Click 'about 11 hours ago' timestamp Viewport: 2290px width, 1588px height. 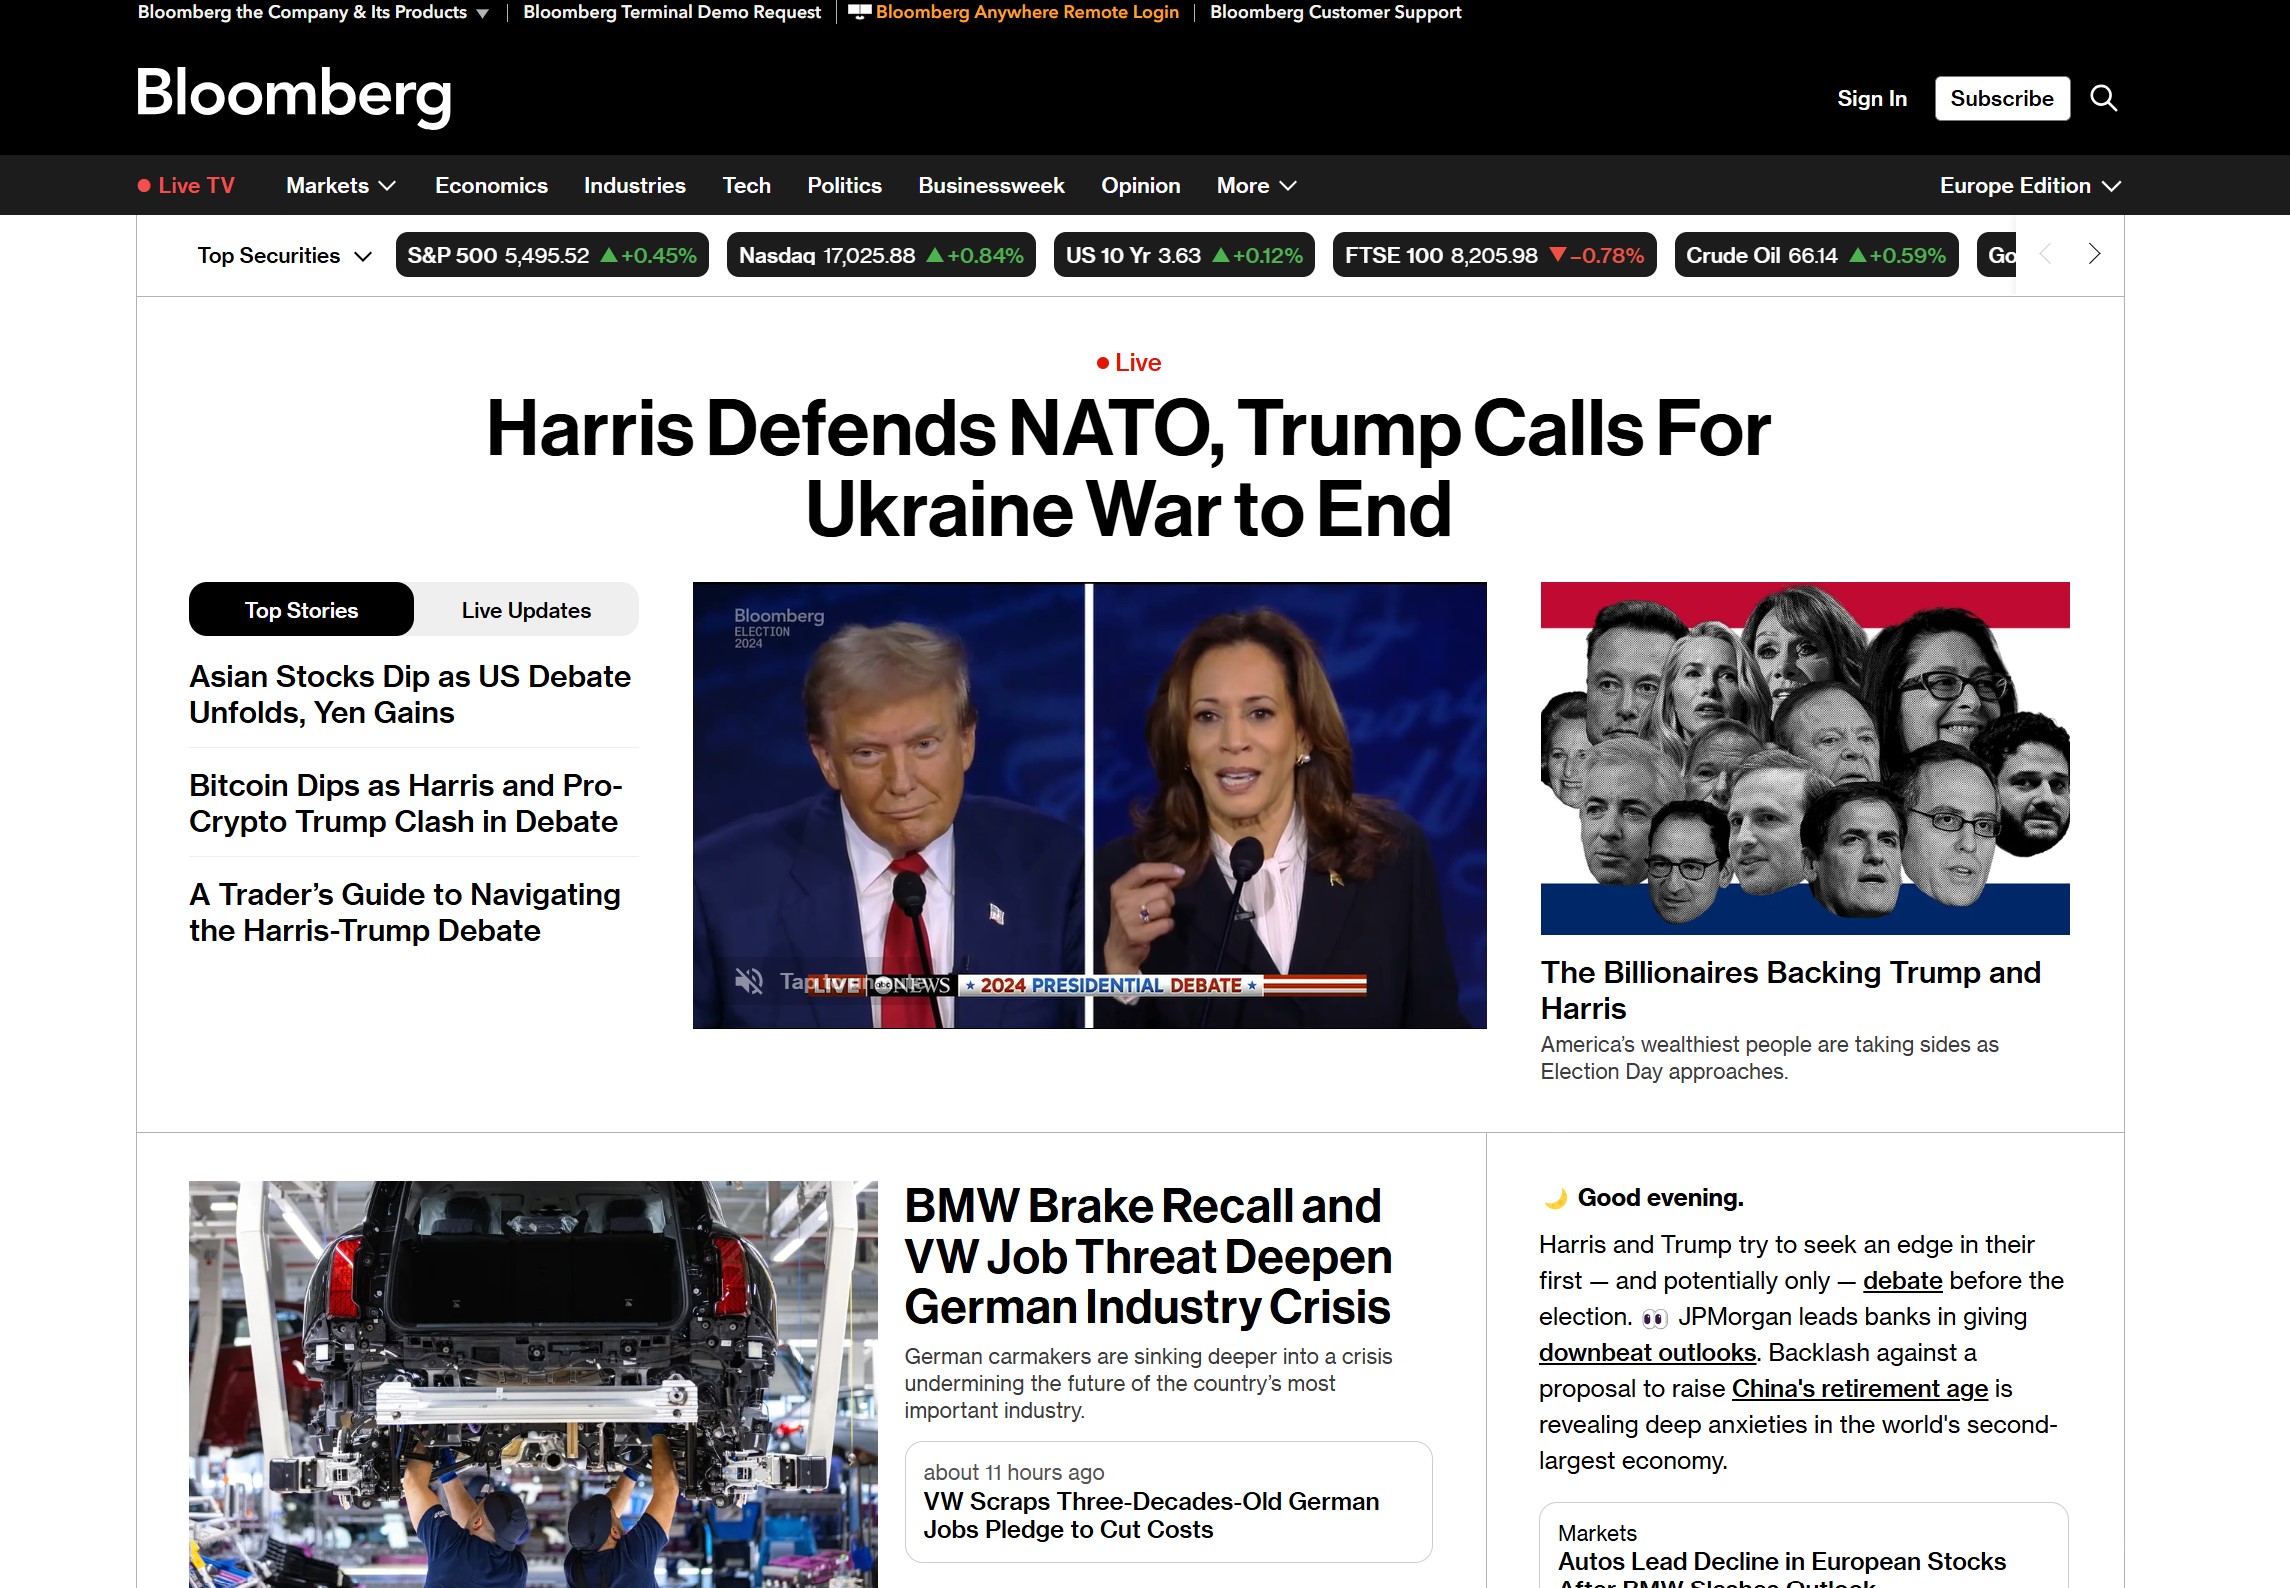pos(1014,1472)
